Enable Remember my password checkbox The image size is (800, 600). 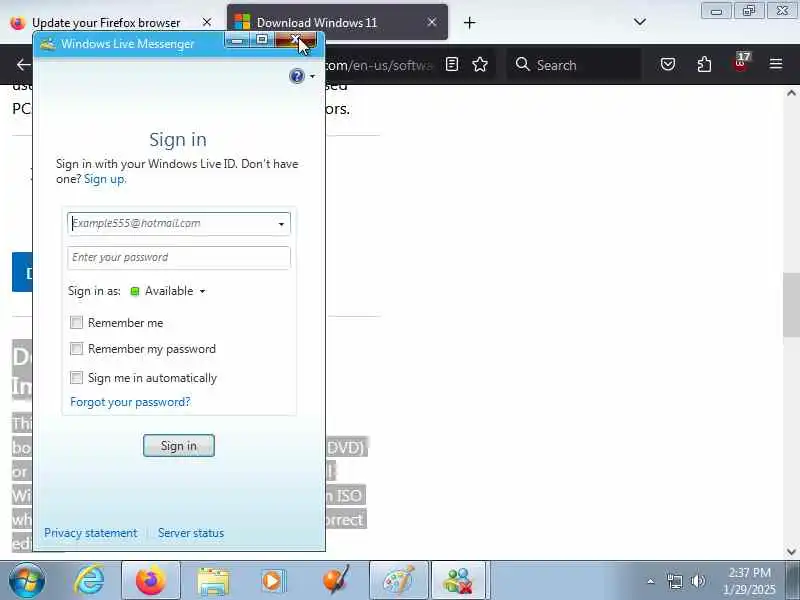tap(76, 348)
